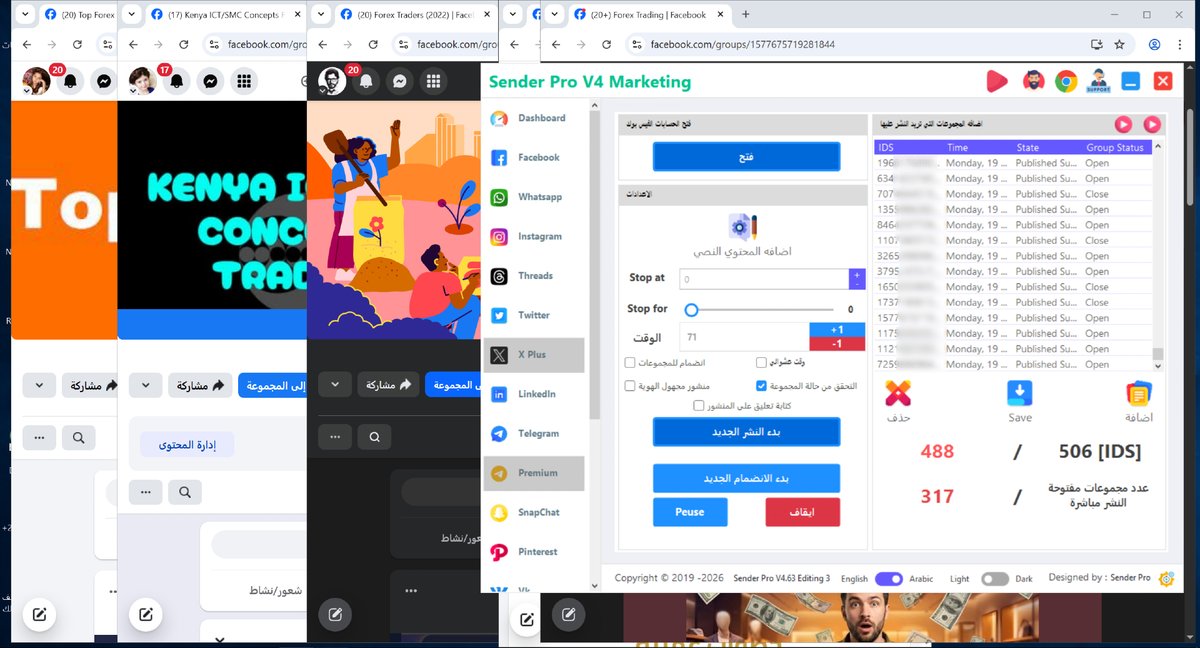Open tab search dropdown in Kenya ICT/SMC window
This screenshot has width=1200, height=648.
132,15
